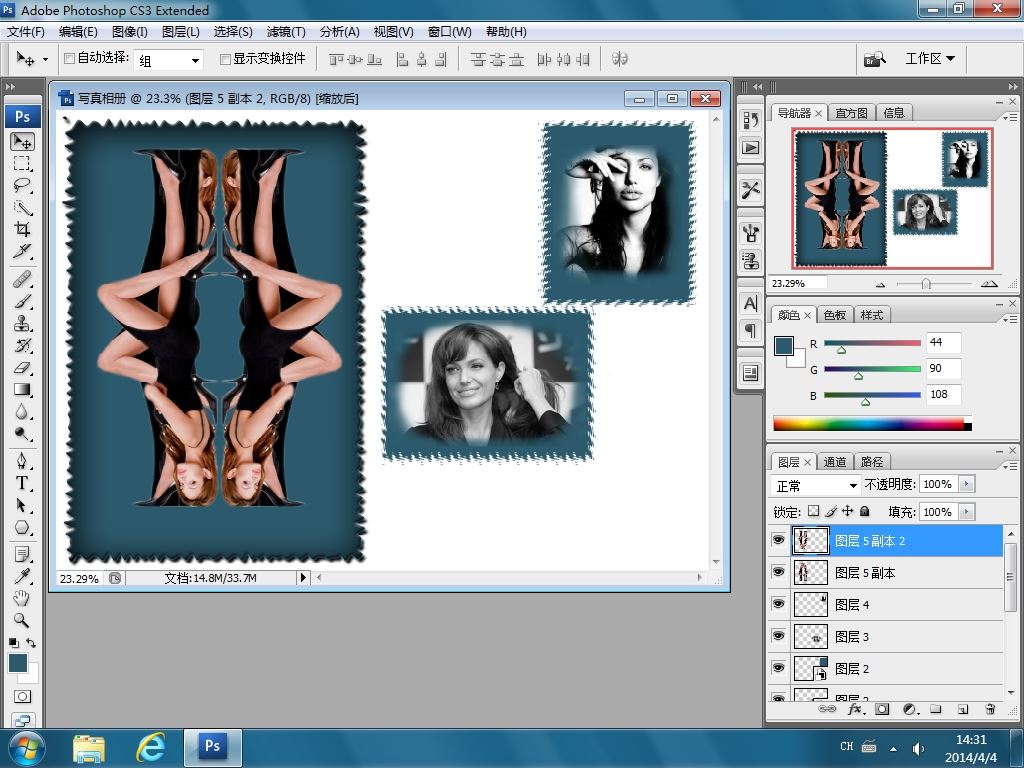Enable the 自动选择 checkbox

(69, 59)
